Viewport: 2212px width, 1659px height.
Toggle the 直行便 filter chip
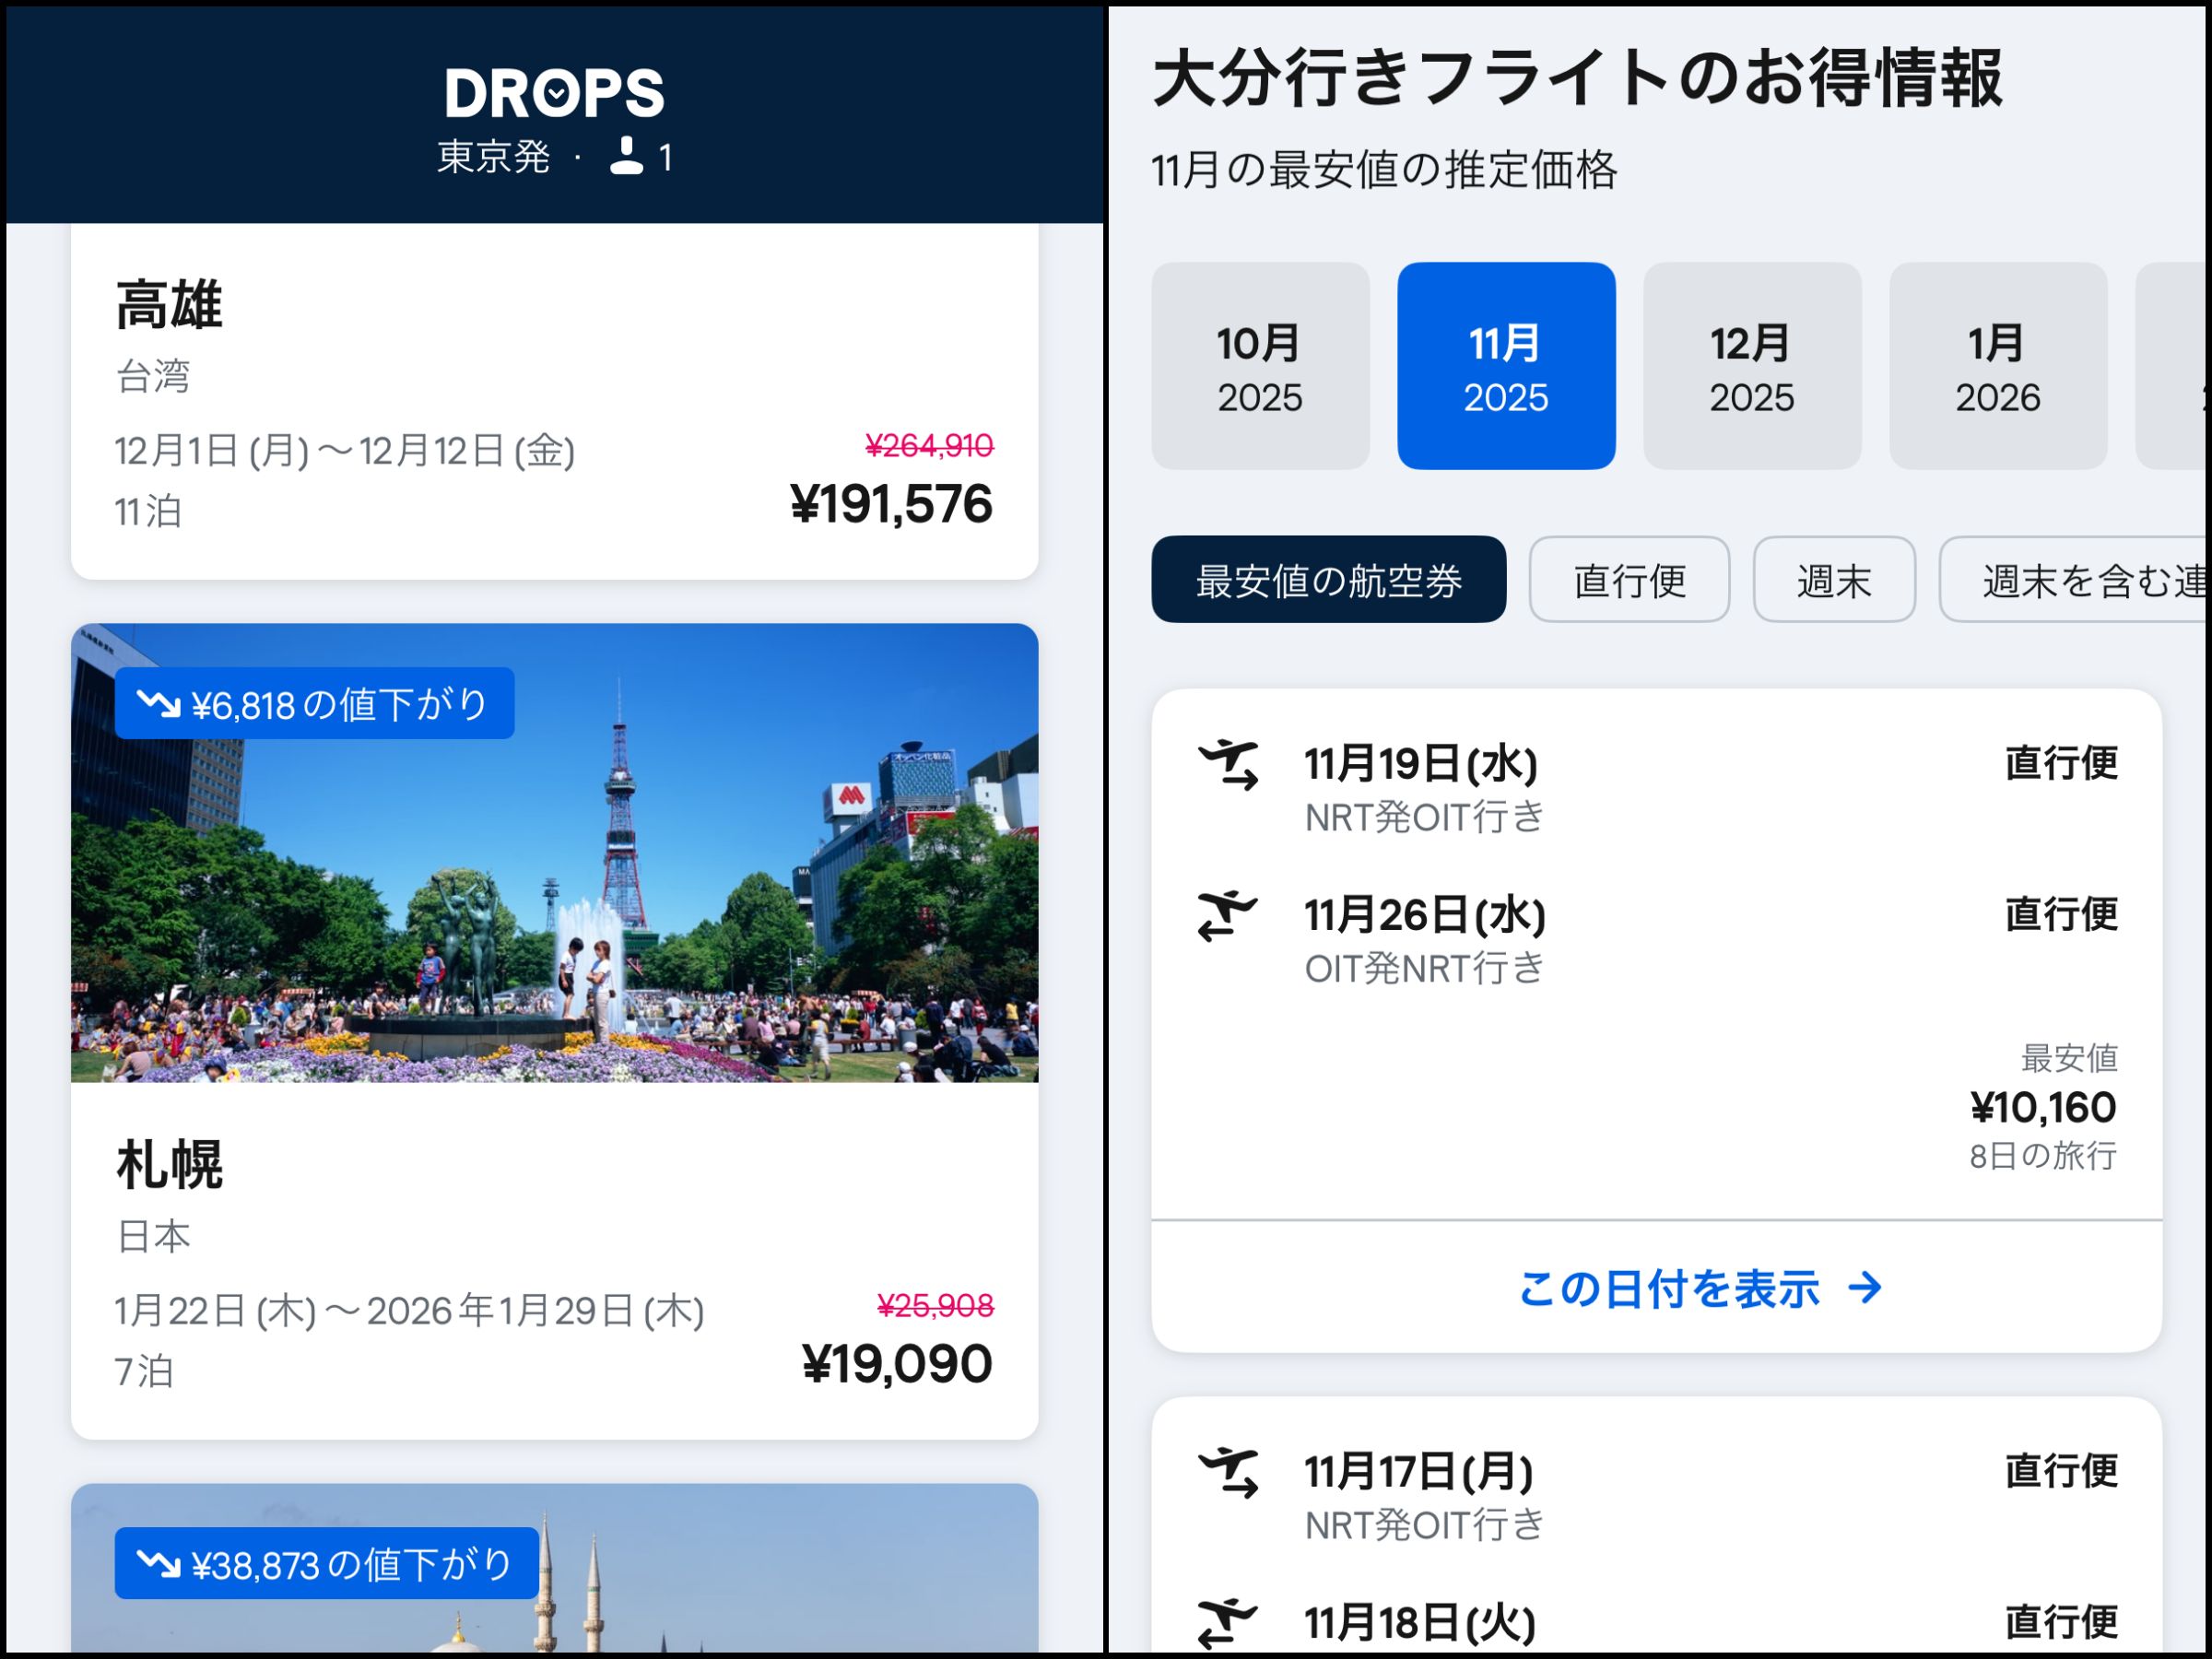point(1629,580)
